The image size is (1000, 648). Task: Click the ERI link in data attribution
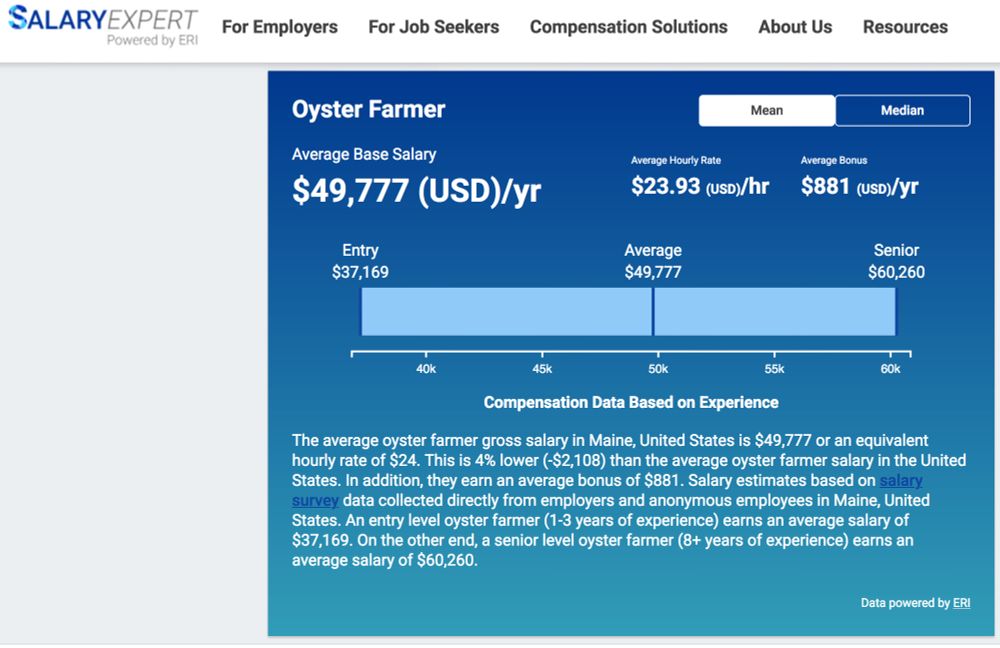[961, 602]
